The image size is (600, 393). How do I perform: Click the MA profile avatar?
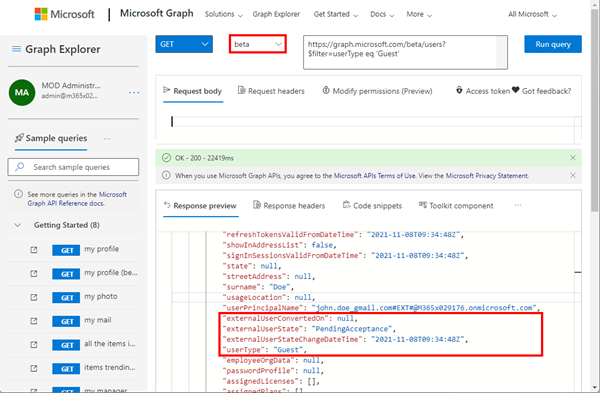point(22,92)
